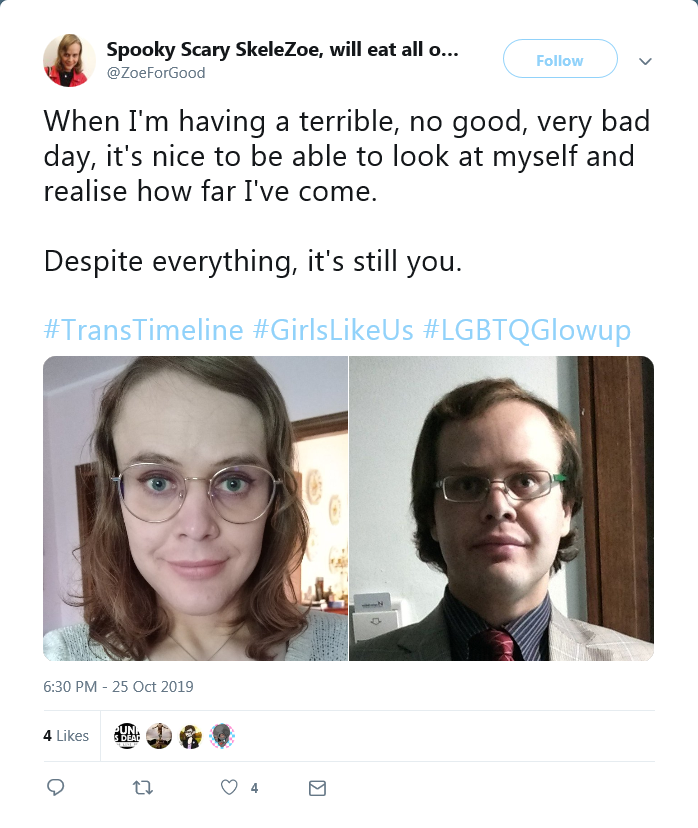The image size is (698, 828).
Task: Open the #LGBTQGlowup hashtag
Action: (x=526, y=330)
